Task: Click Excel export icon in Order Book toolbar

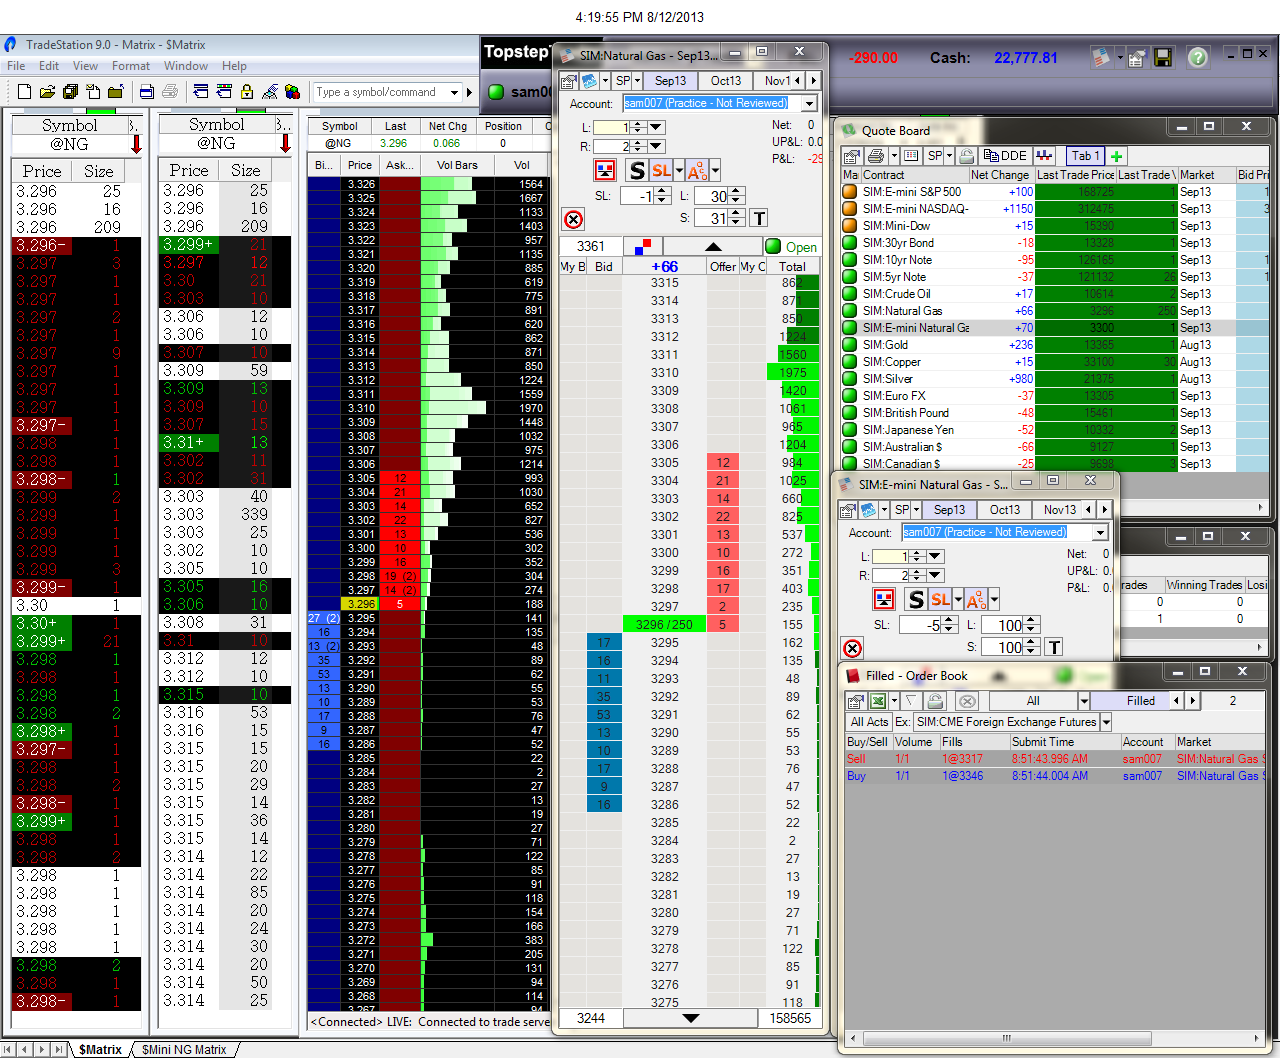Action: [x=877, y=701]
